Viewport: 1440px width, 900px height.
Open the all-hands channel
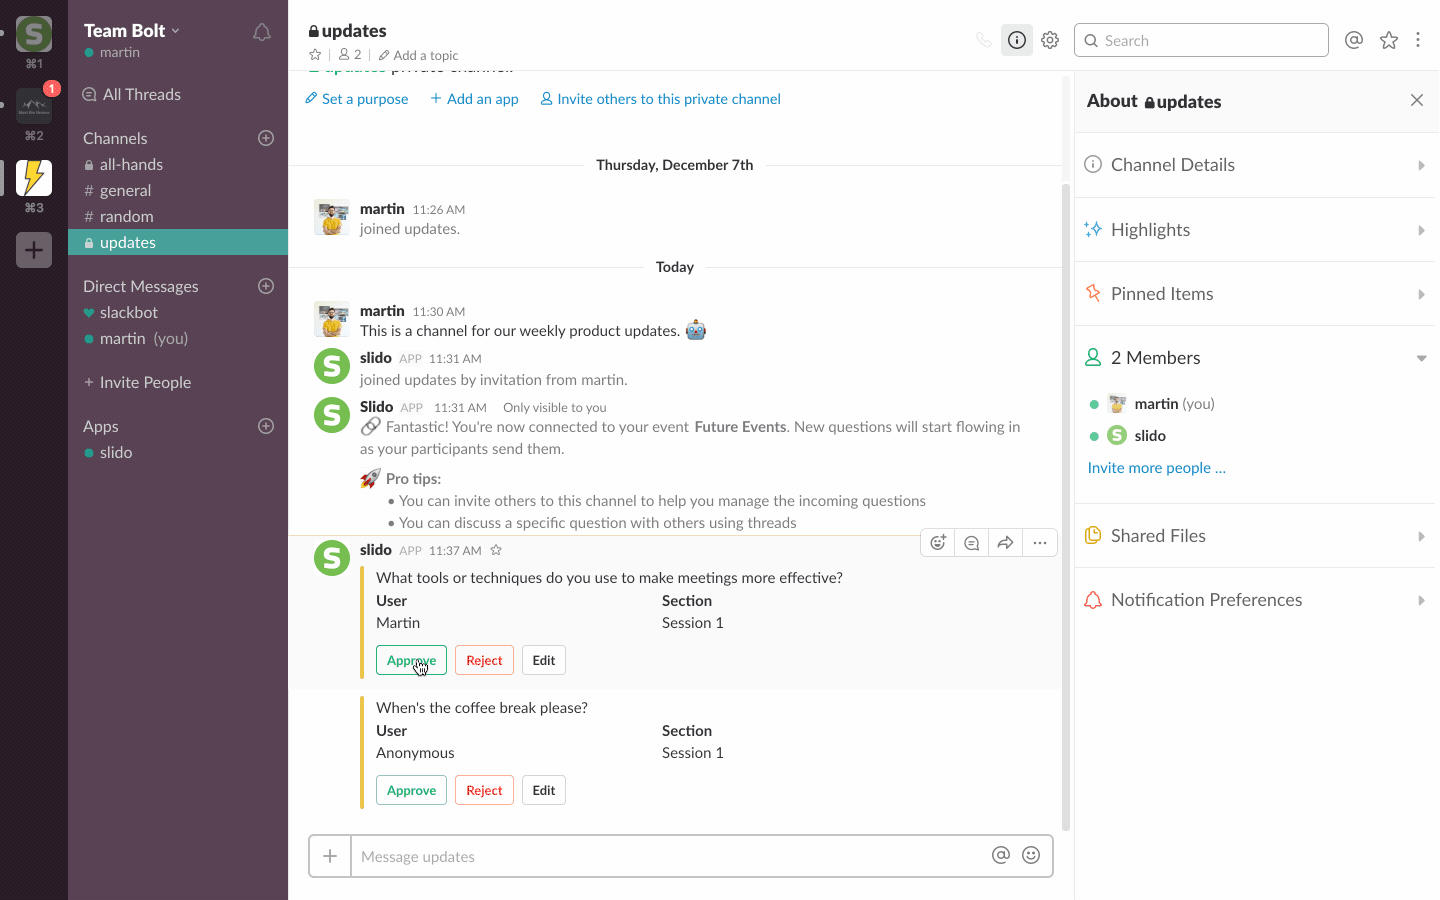click(178, 164)
